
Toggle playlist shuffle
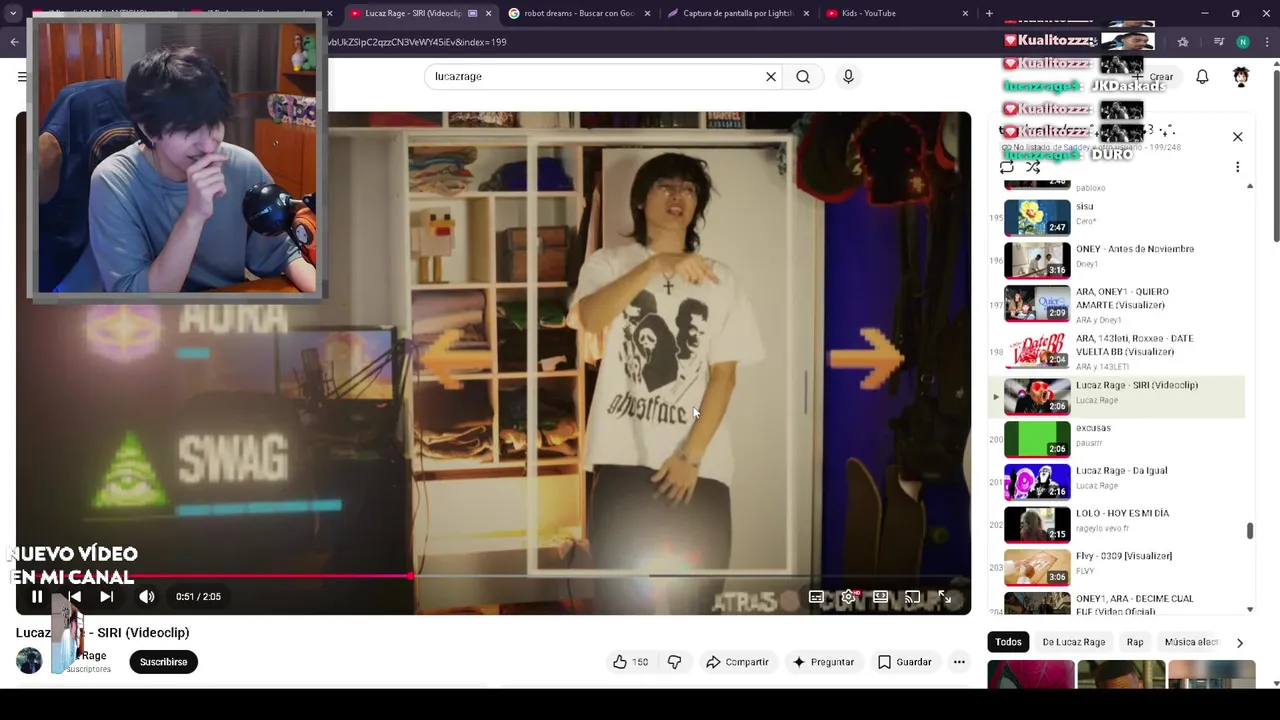click(1033, 167)
